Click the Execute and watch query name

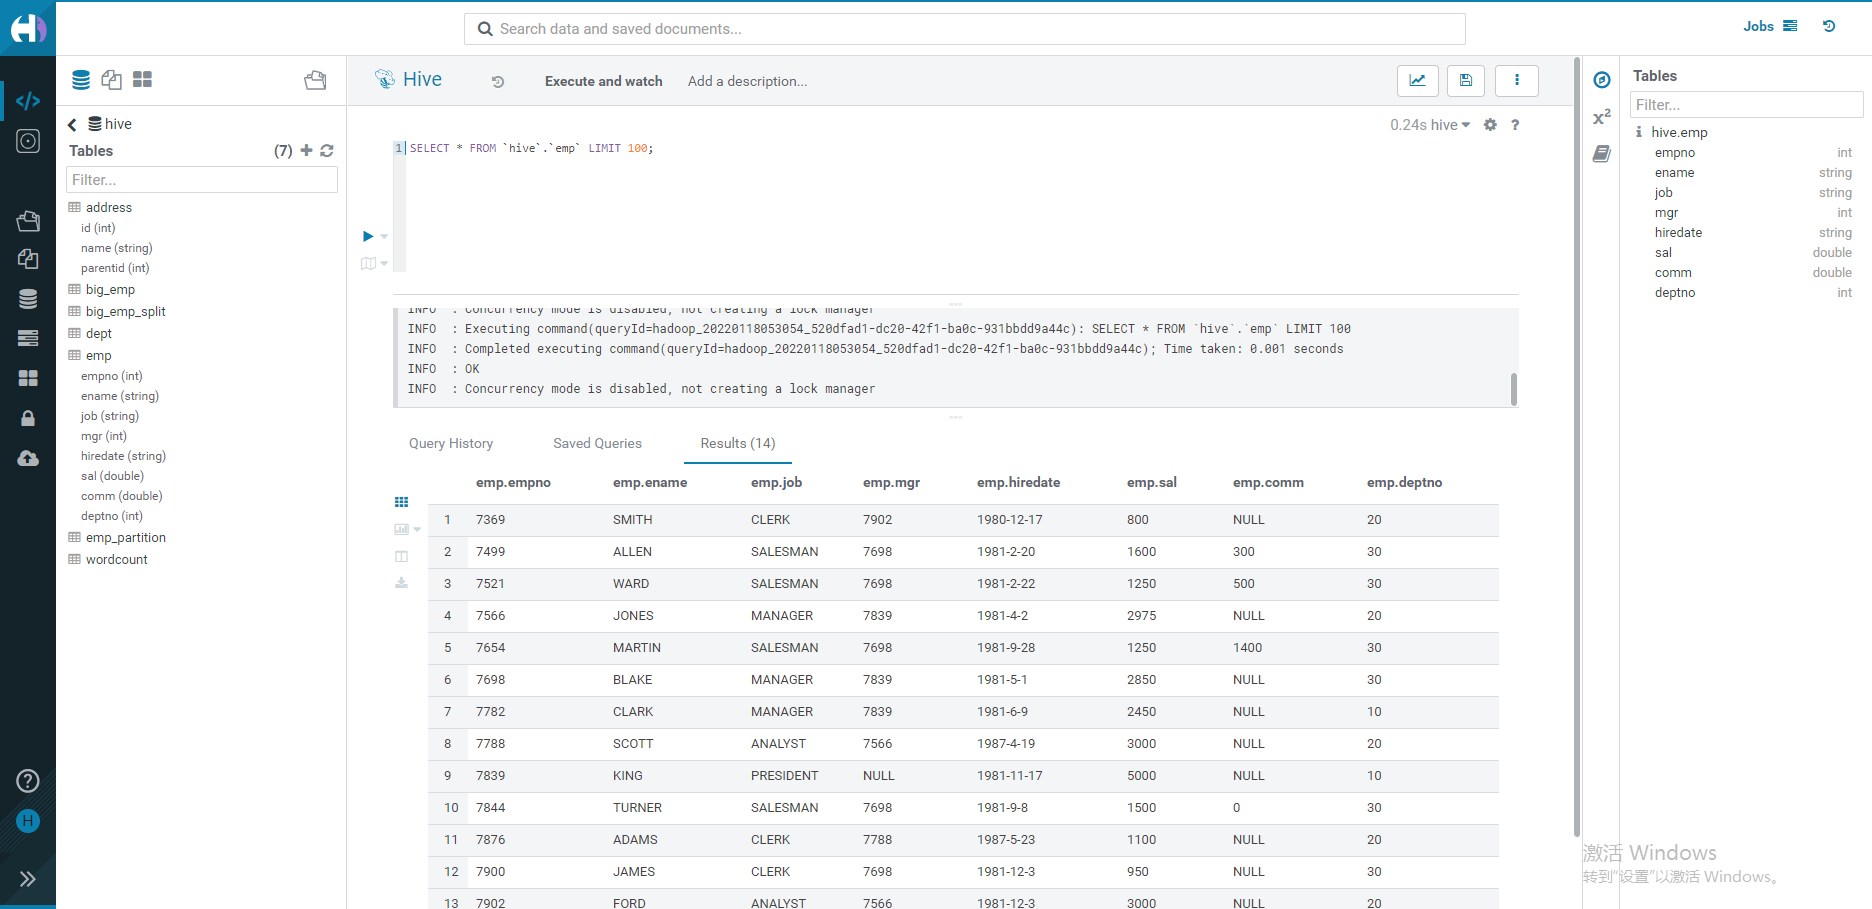tap(604, 81)
